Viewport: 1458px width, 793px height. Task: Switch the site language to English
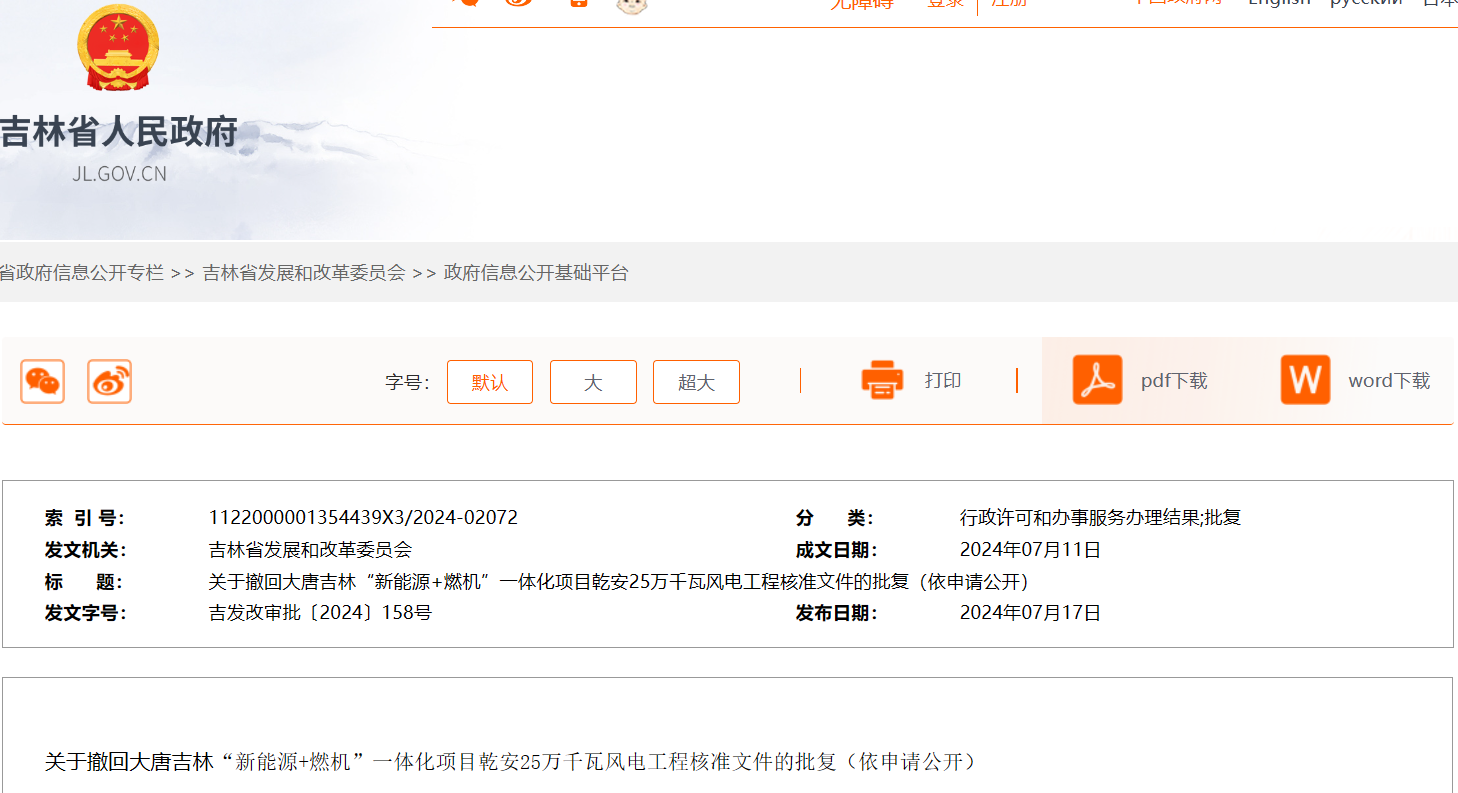click(x=1279, y=4)
